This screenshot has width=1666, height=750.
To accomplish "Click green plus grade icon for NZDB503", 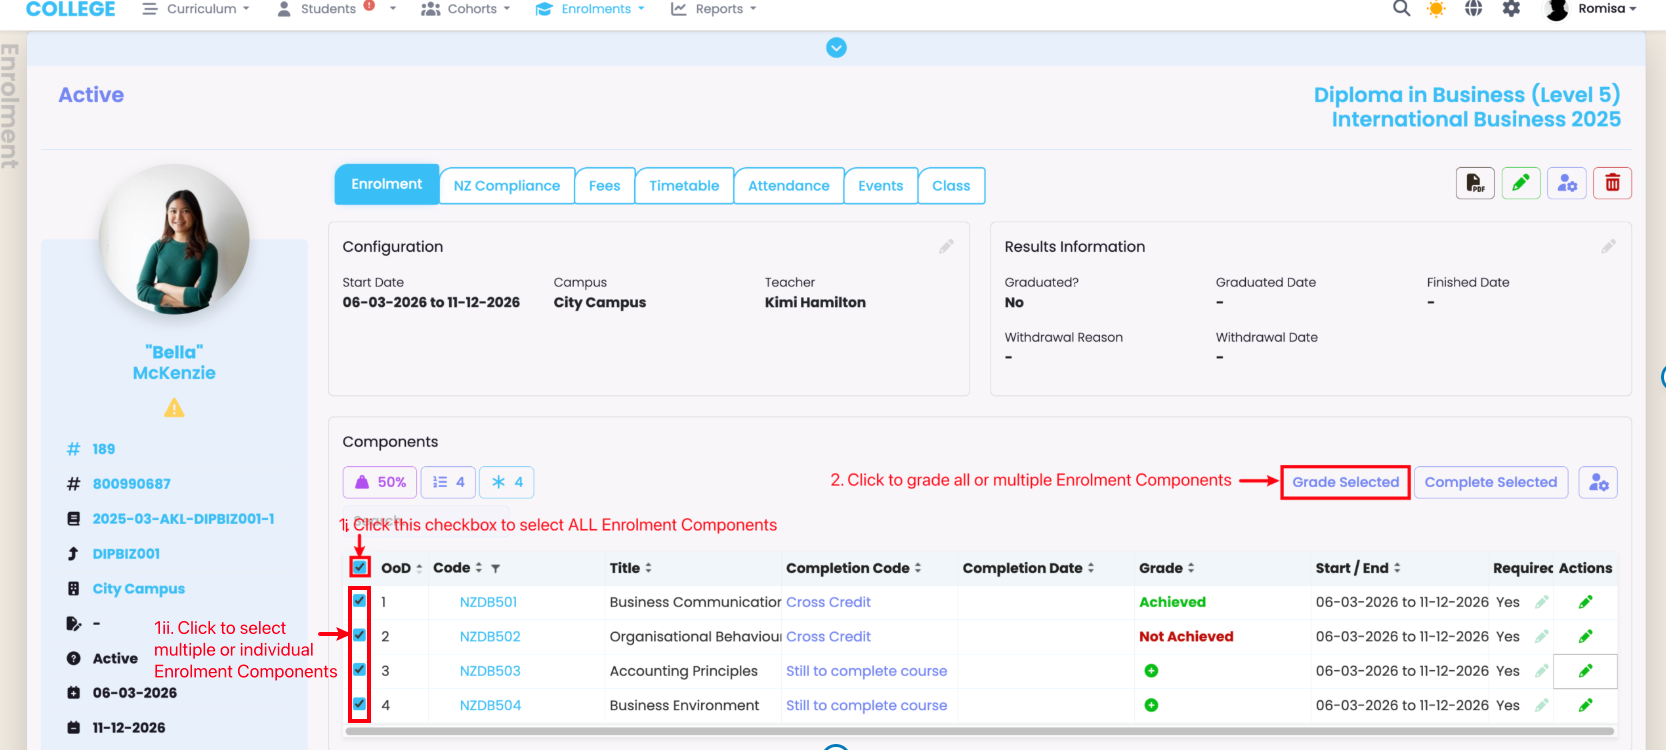I will 1151,671.
